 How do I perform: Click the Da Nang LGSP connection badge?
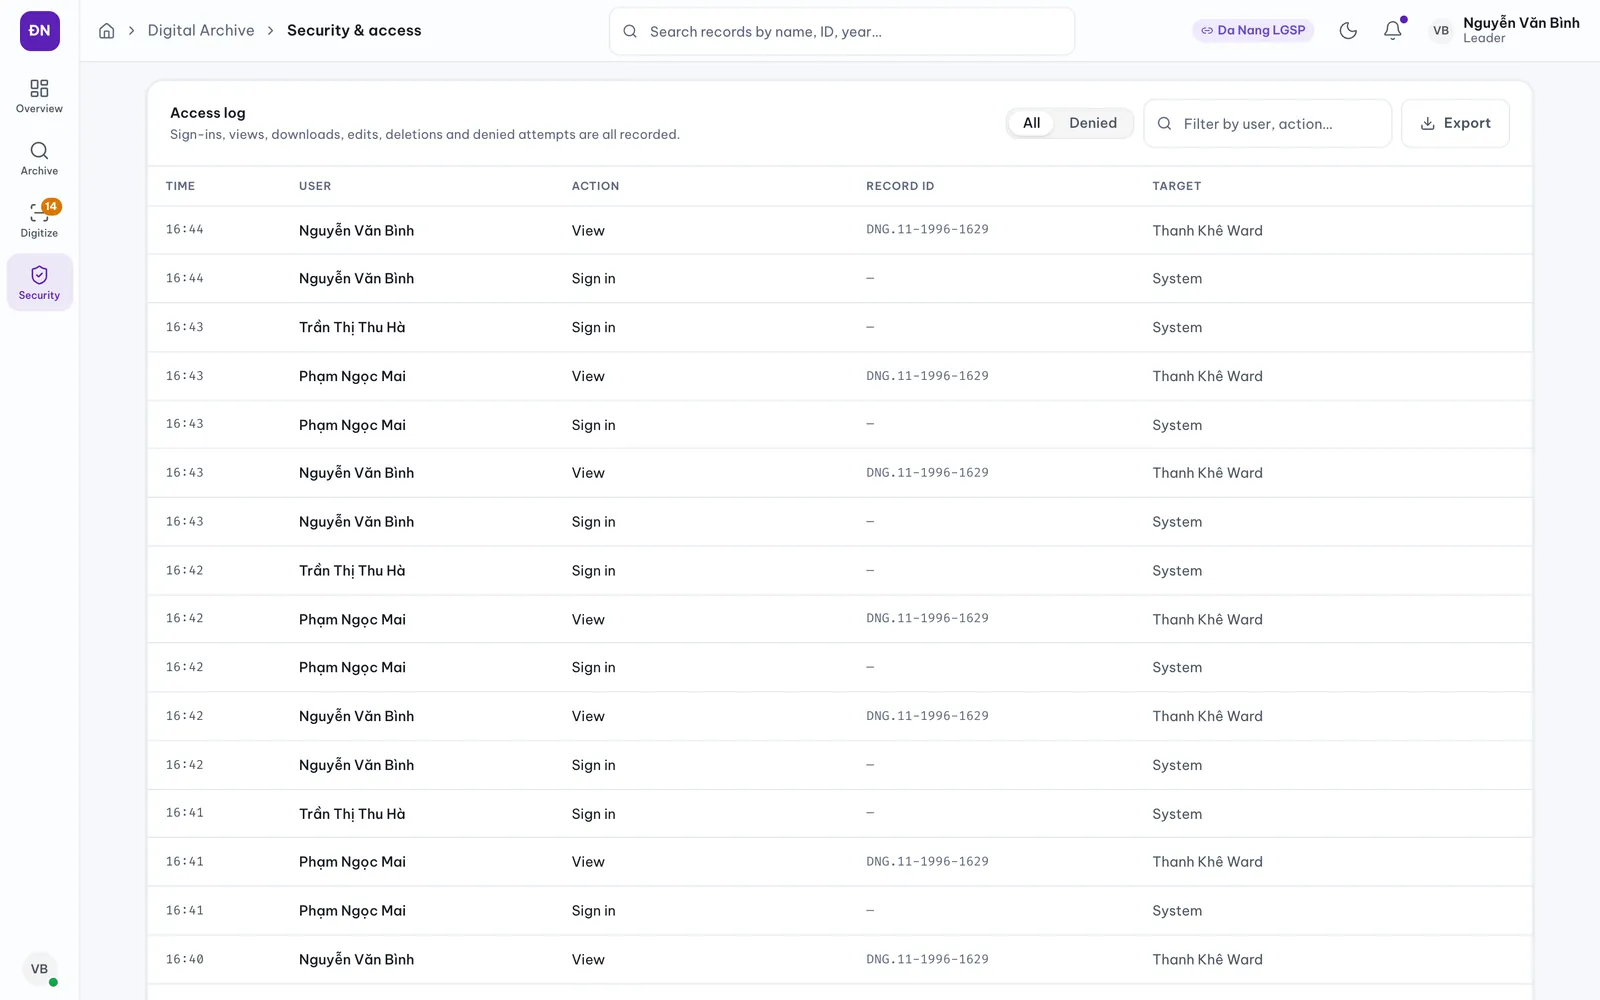(1253, 31)
